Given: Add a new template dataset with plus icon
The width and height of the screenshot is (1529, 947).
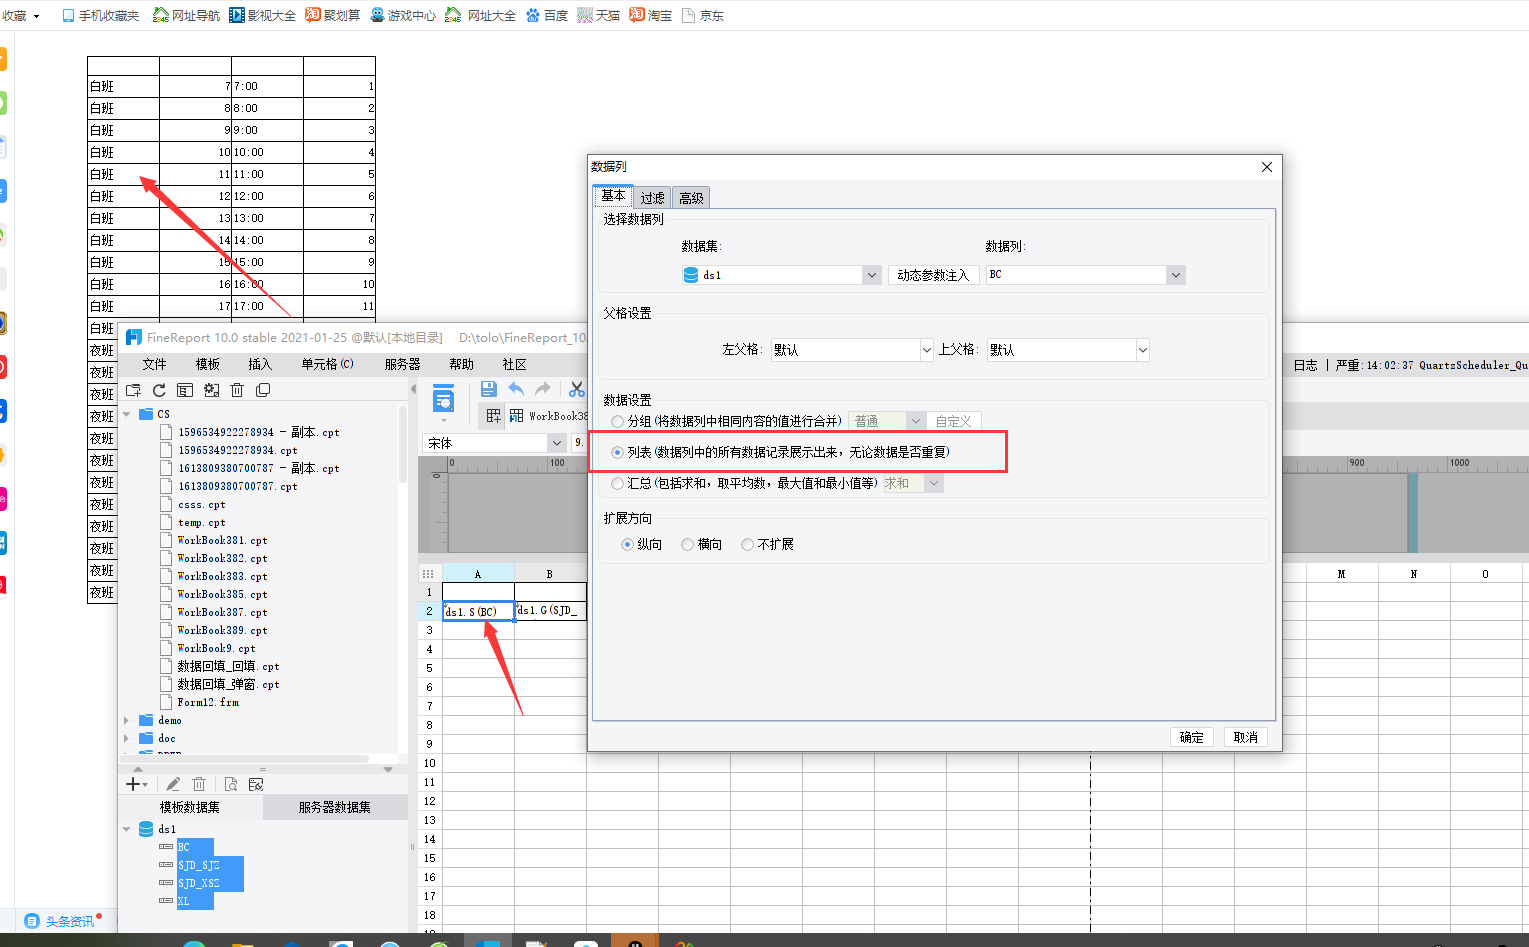Looking at the screenshot, I should coord(133,784).
